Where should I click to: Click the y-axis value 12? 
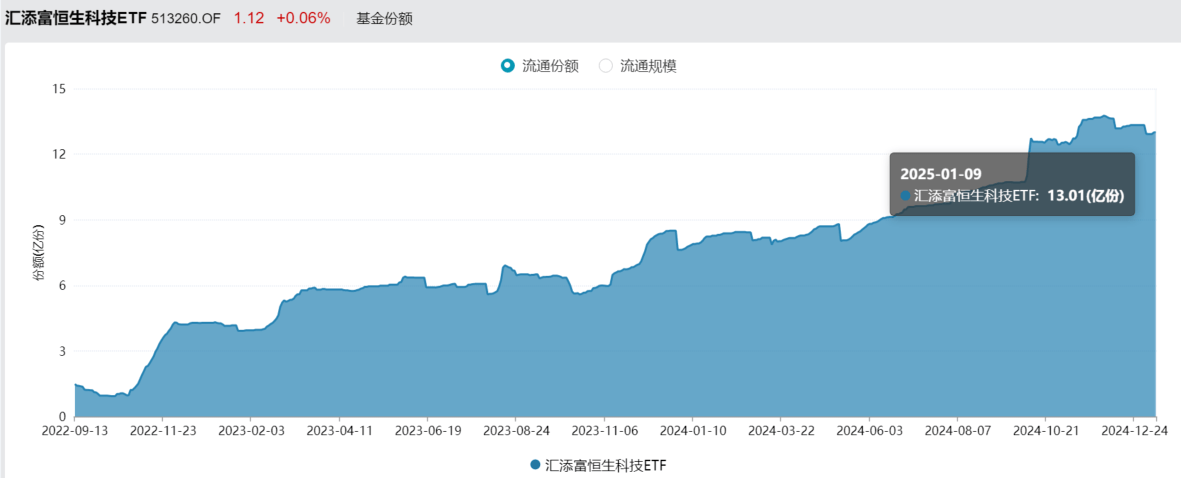point(60,154)
